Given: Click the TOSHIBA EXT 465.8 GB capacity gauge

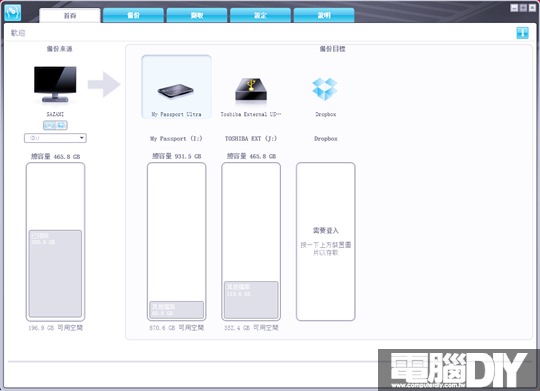Looking at the screenshot, I should click(251, 241).
